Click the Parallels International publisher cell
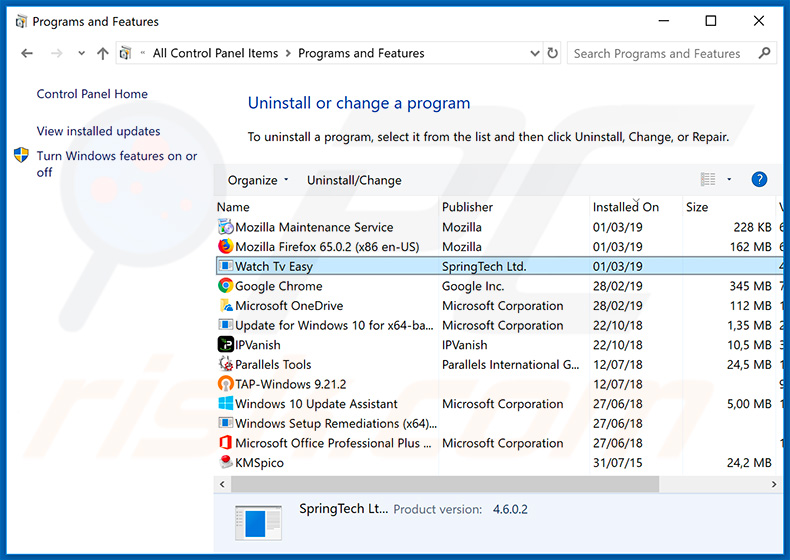The width and height of the screenshot is (790, 560). (x=510, y=364)
